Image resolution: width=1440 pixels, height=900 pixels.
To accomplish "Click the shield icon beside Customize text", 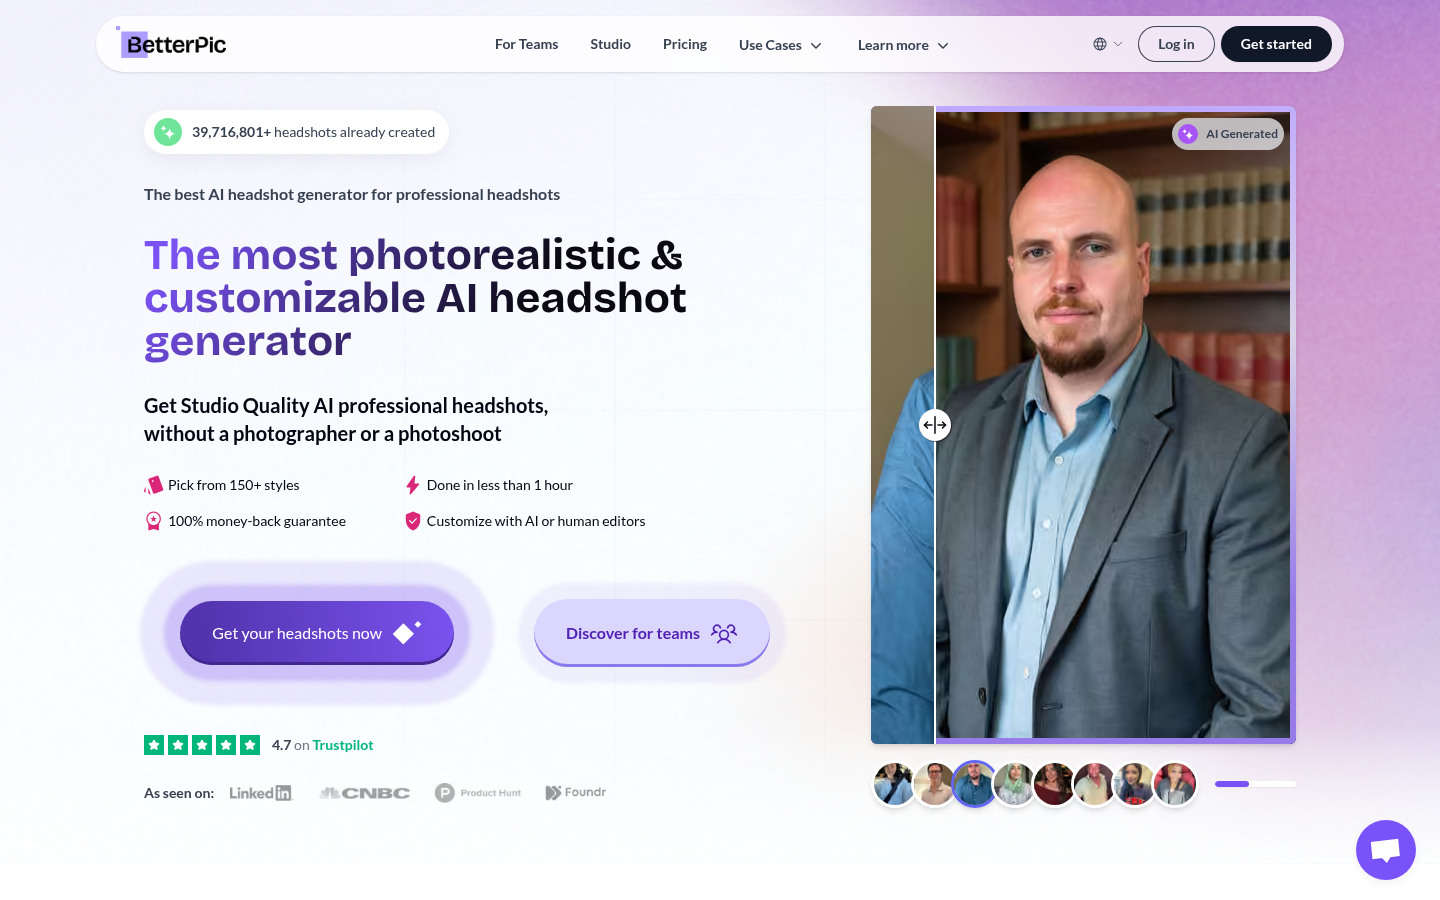I will (412, 521).
